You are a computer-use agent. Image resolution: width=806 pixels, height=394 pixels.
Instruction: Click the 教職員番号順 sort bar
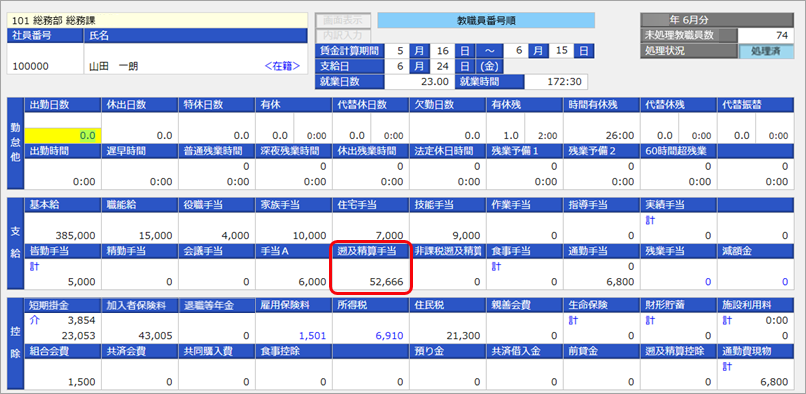(x=486, y=21)
